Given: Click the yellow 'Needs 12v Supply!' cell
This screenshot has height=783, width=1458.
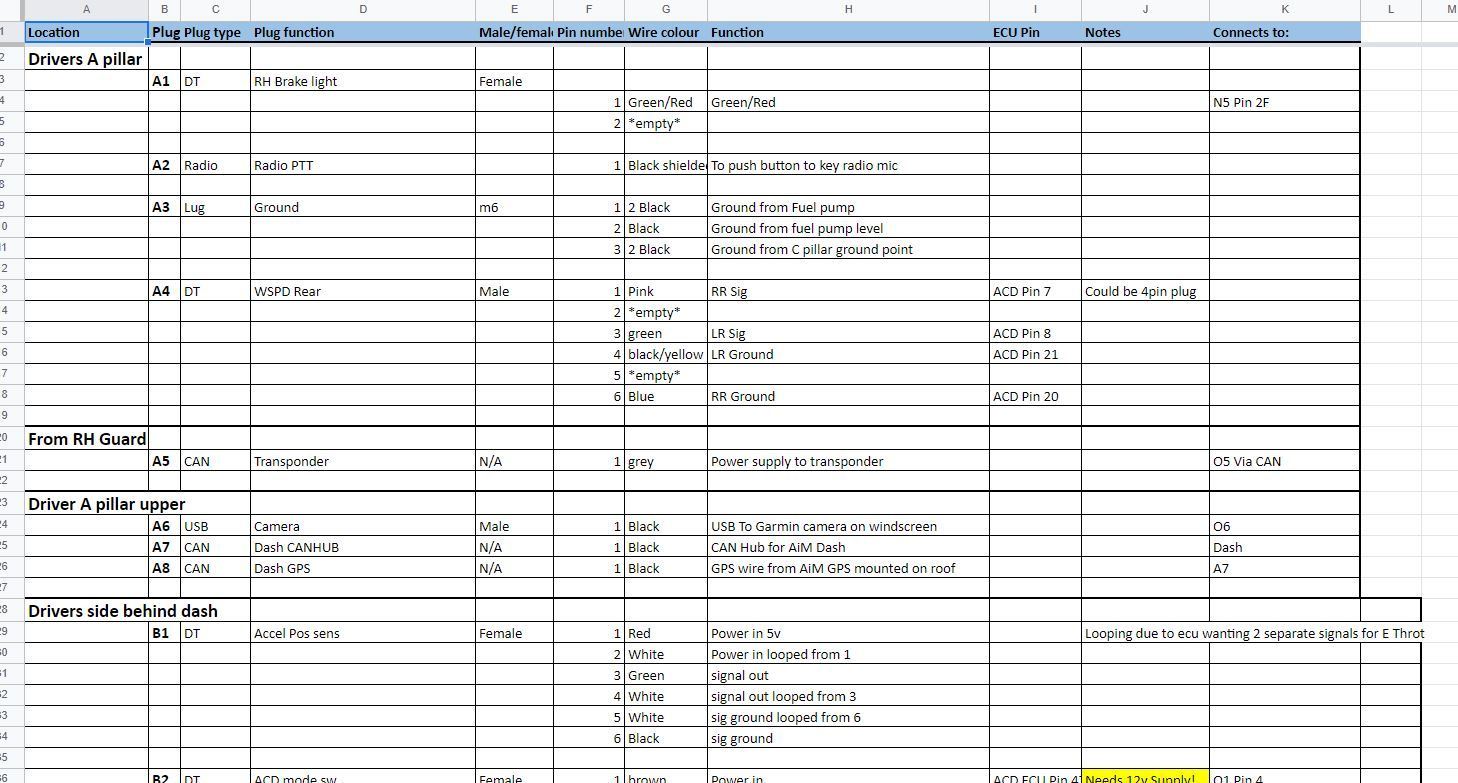Looking at the screenshot, I should 1144,776.
